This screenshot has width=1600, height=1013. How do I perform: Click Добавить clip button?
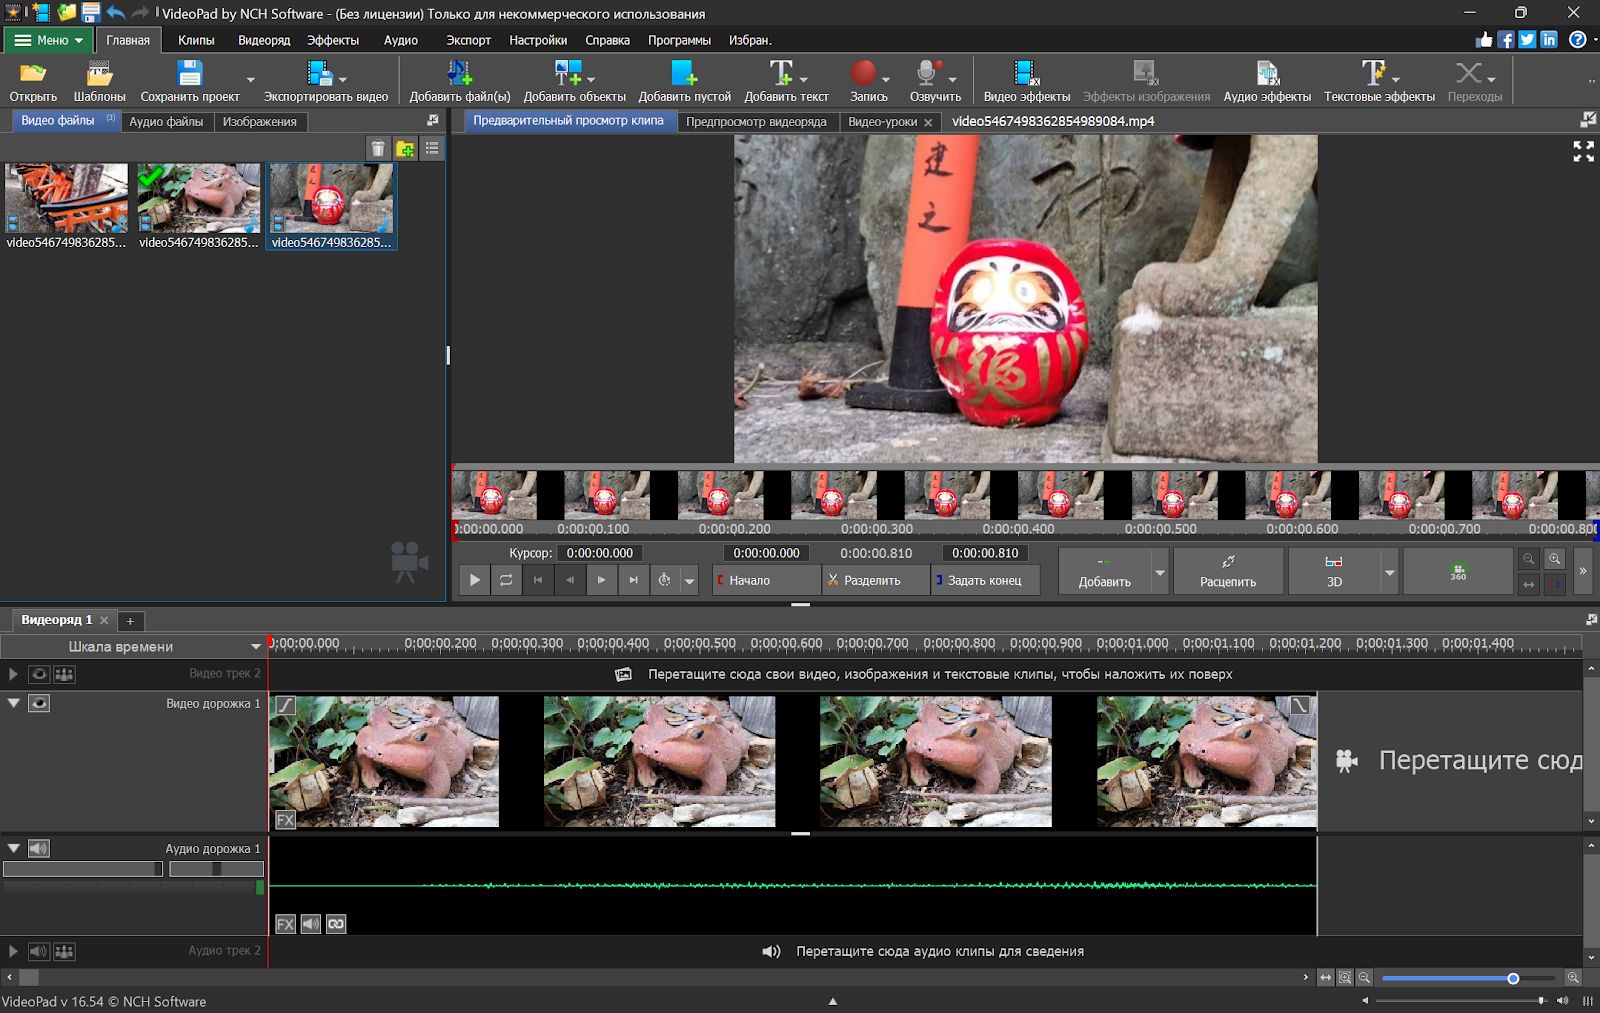coord(1104,571)
